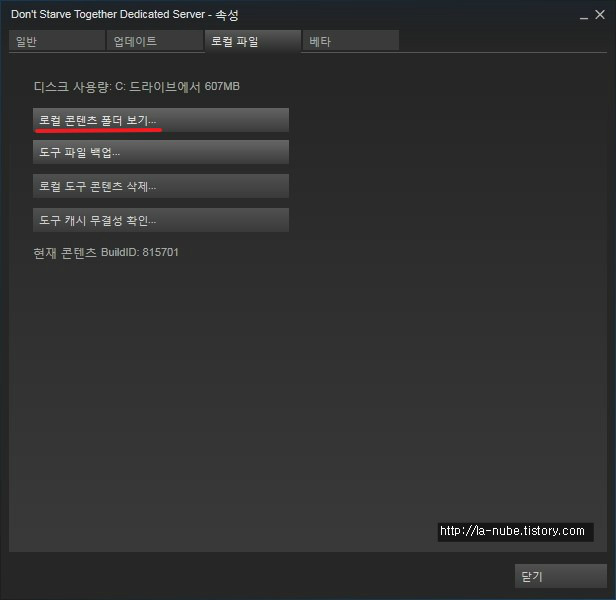Minimize the properties window
The image size is (616, 600).
[x=584, y=16]
